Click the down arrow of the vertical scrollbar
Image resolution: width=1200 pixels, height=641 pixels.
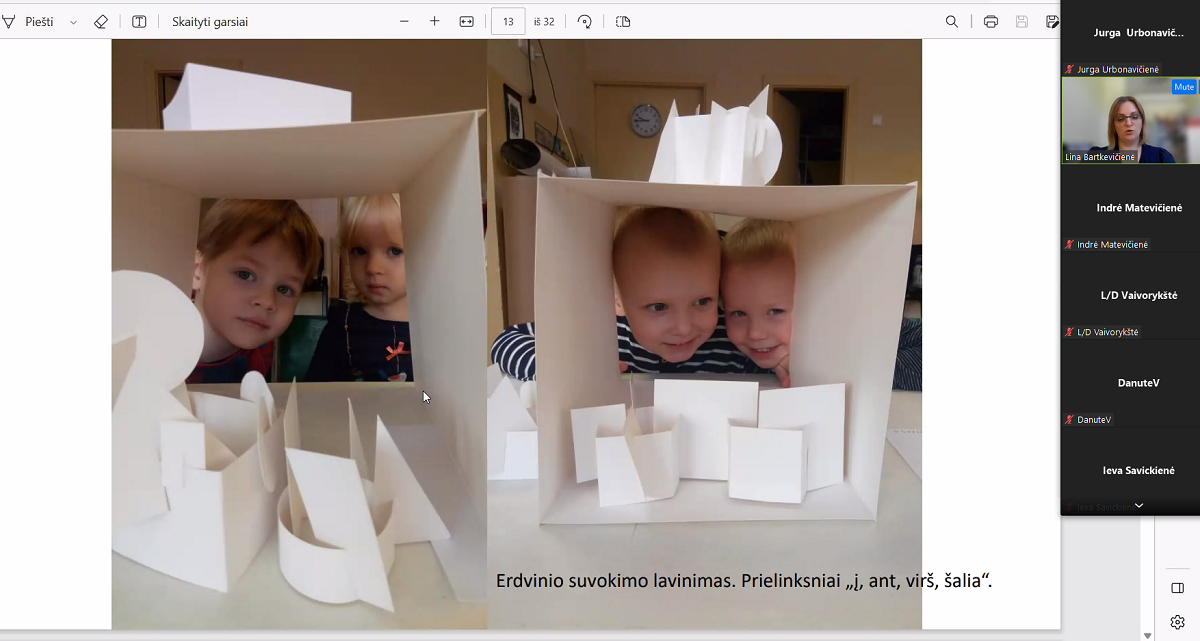click(x=1147, y=634)
